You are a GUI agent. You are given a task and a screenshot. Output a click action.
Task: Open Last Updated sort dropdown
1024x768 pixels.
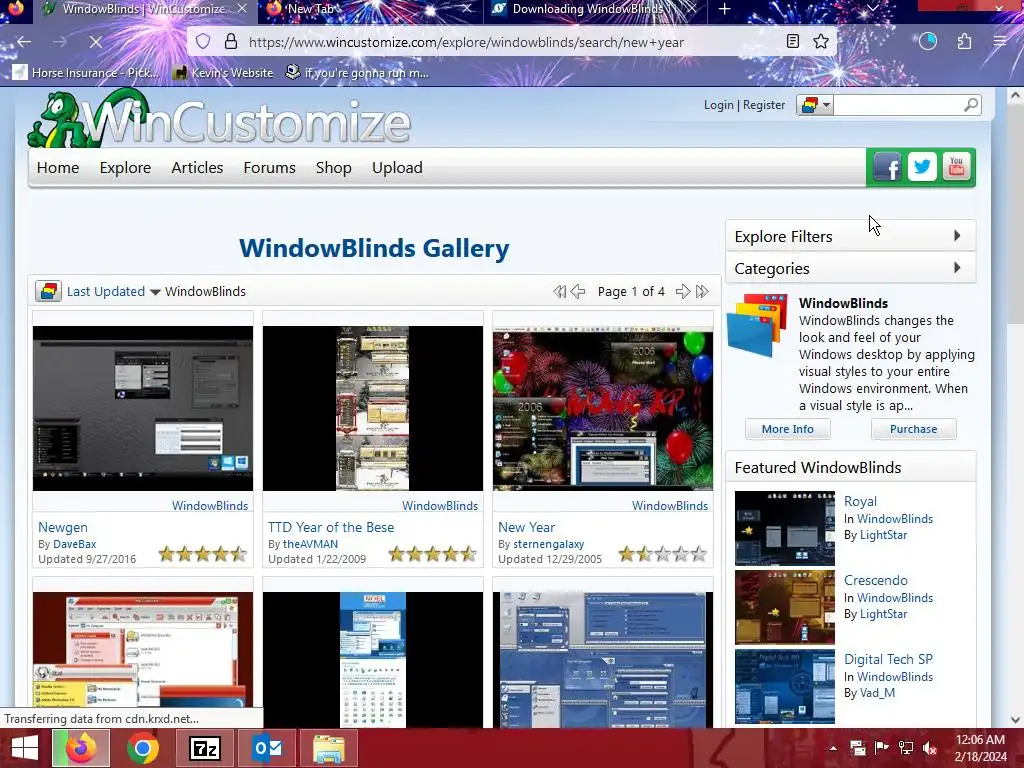[114, 291]
